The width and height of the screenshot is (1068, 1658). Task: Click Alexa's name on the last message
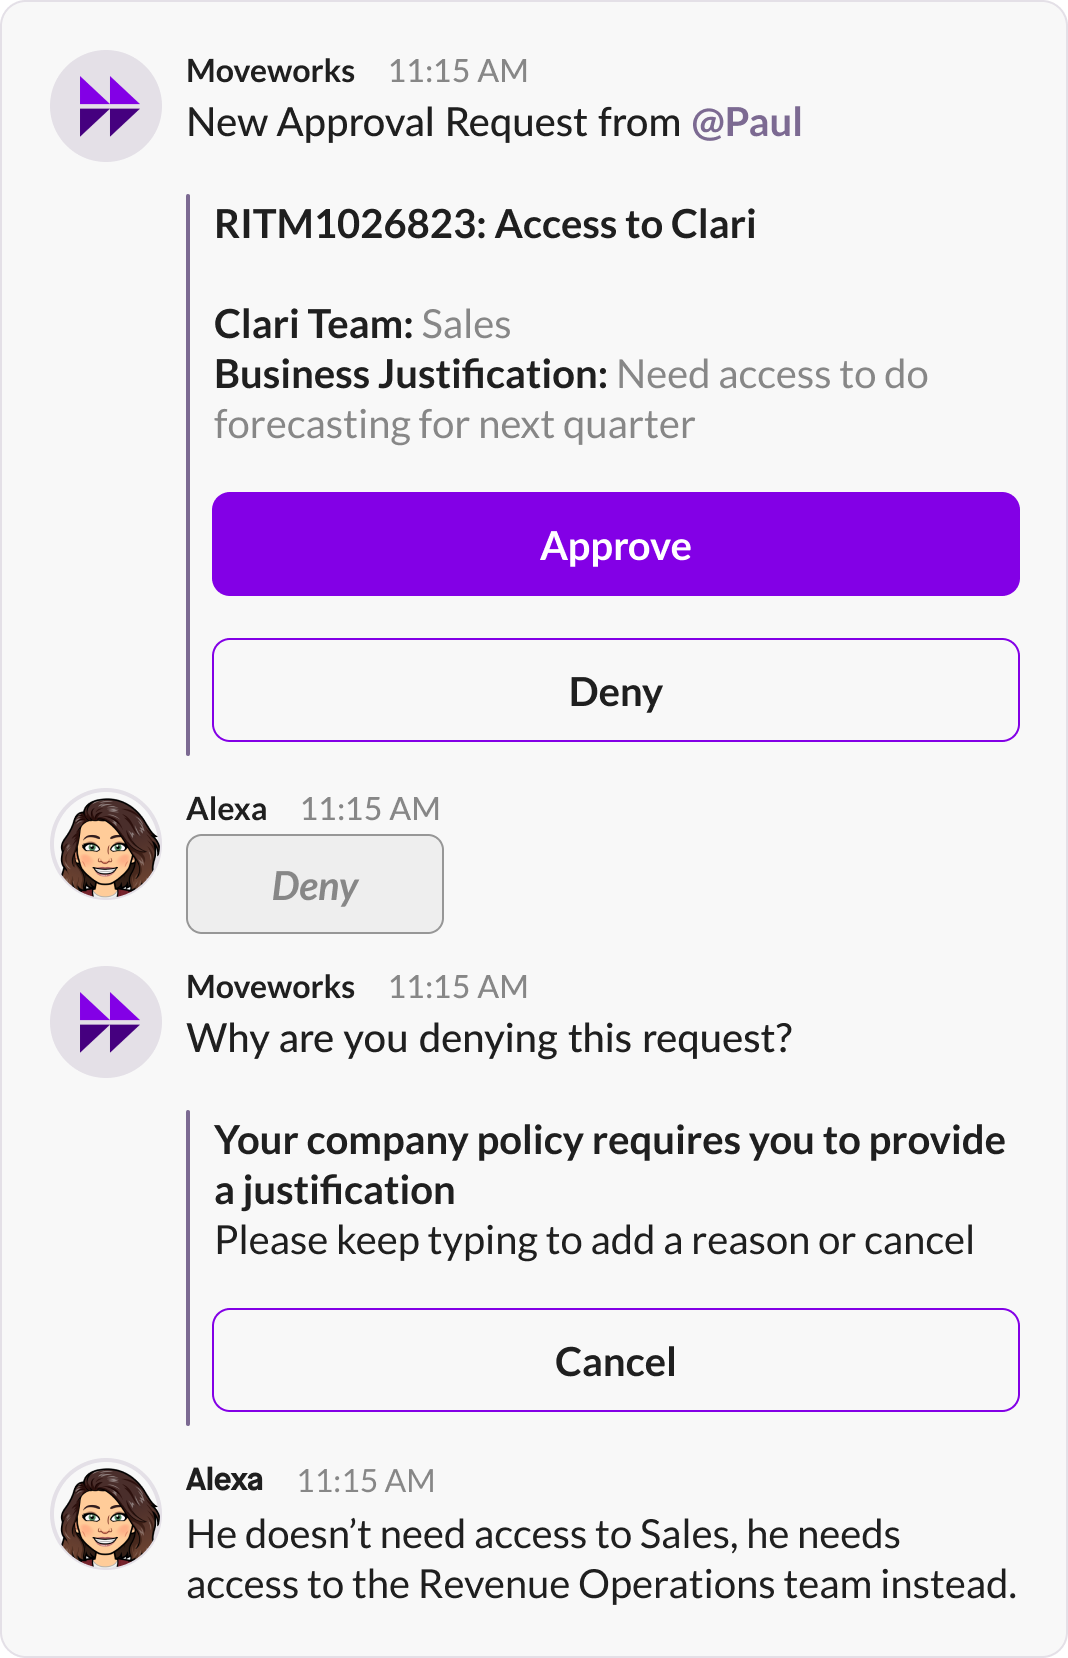[x=225, y=1479]
